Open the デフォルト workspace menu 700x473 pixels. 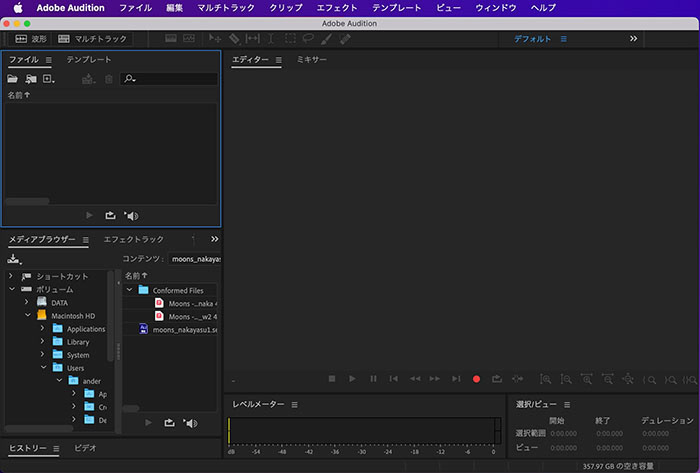(x=564, y=39)
